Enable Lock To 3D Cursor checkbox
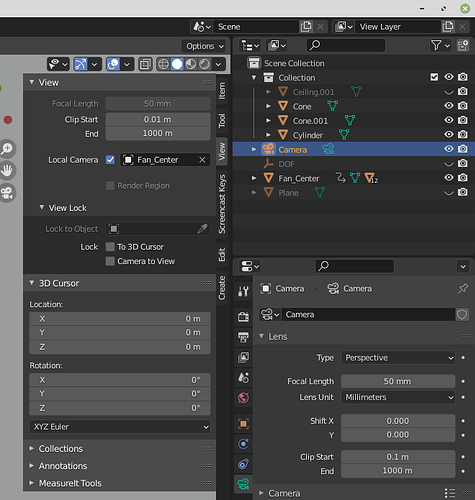The height and width of the screenshot is (500, 475). click(x=110, y=247)
